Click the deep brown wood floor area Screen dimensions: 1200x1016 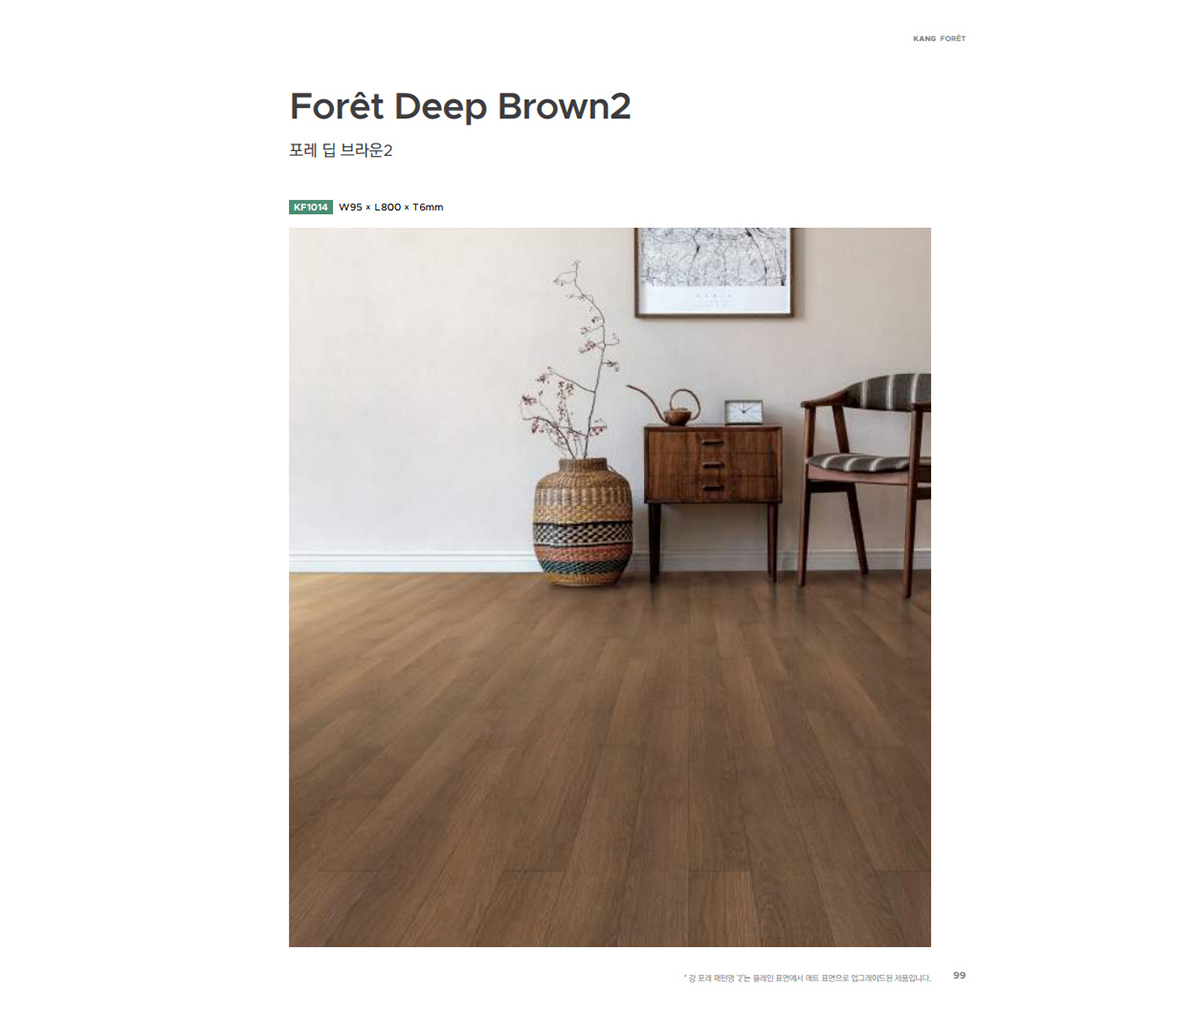pyautogui.click(x=610, y=760)
